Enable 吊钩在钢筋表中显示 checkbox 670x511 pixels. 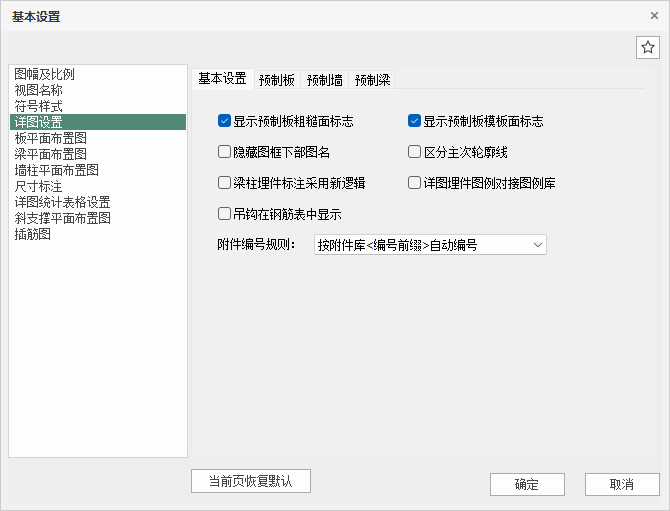click(x=224, y=214)
